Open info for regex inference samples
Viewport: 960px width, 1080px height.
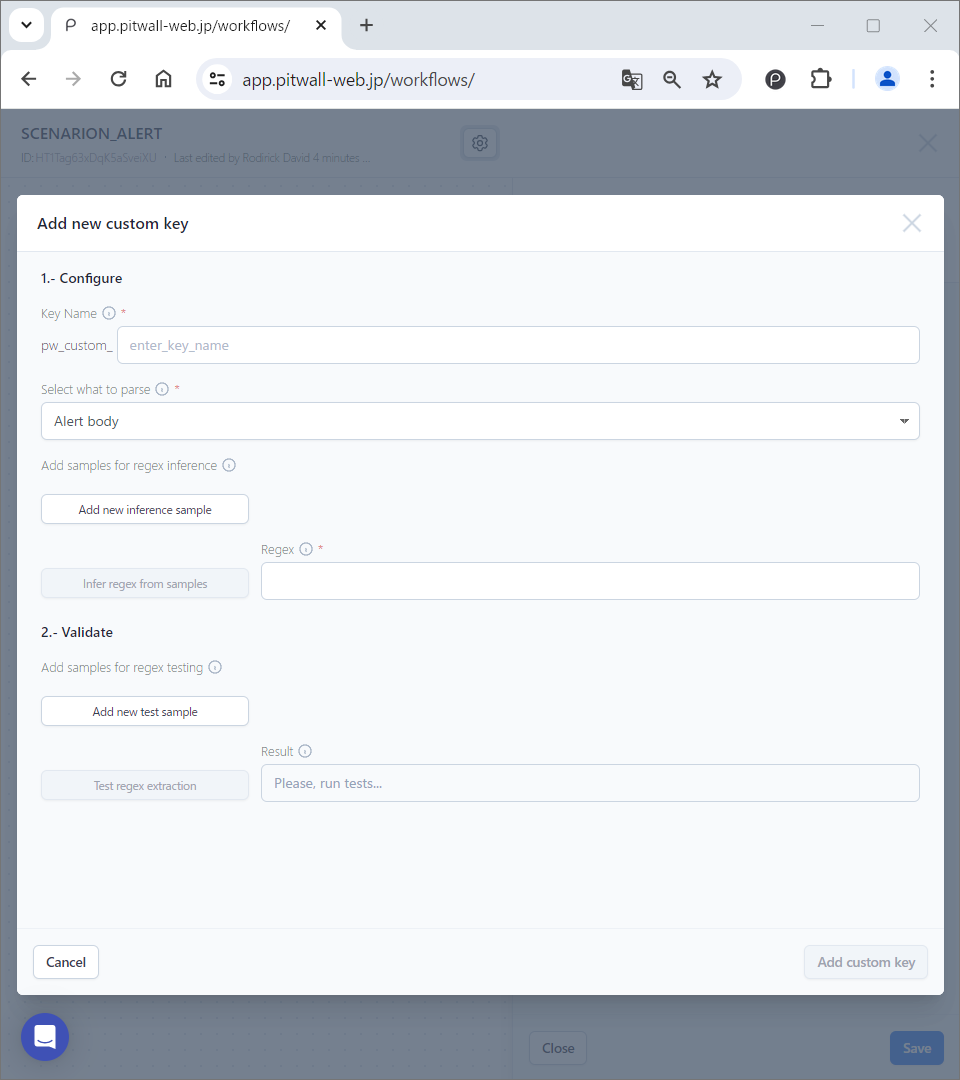229,465
